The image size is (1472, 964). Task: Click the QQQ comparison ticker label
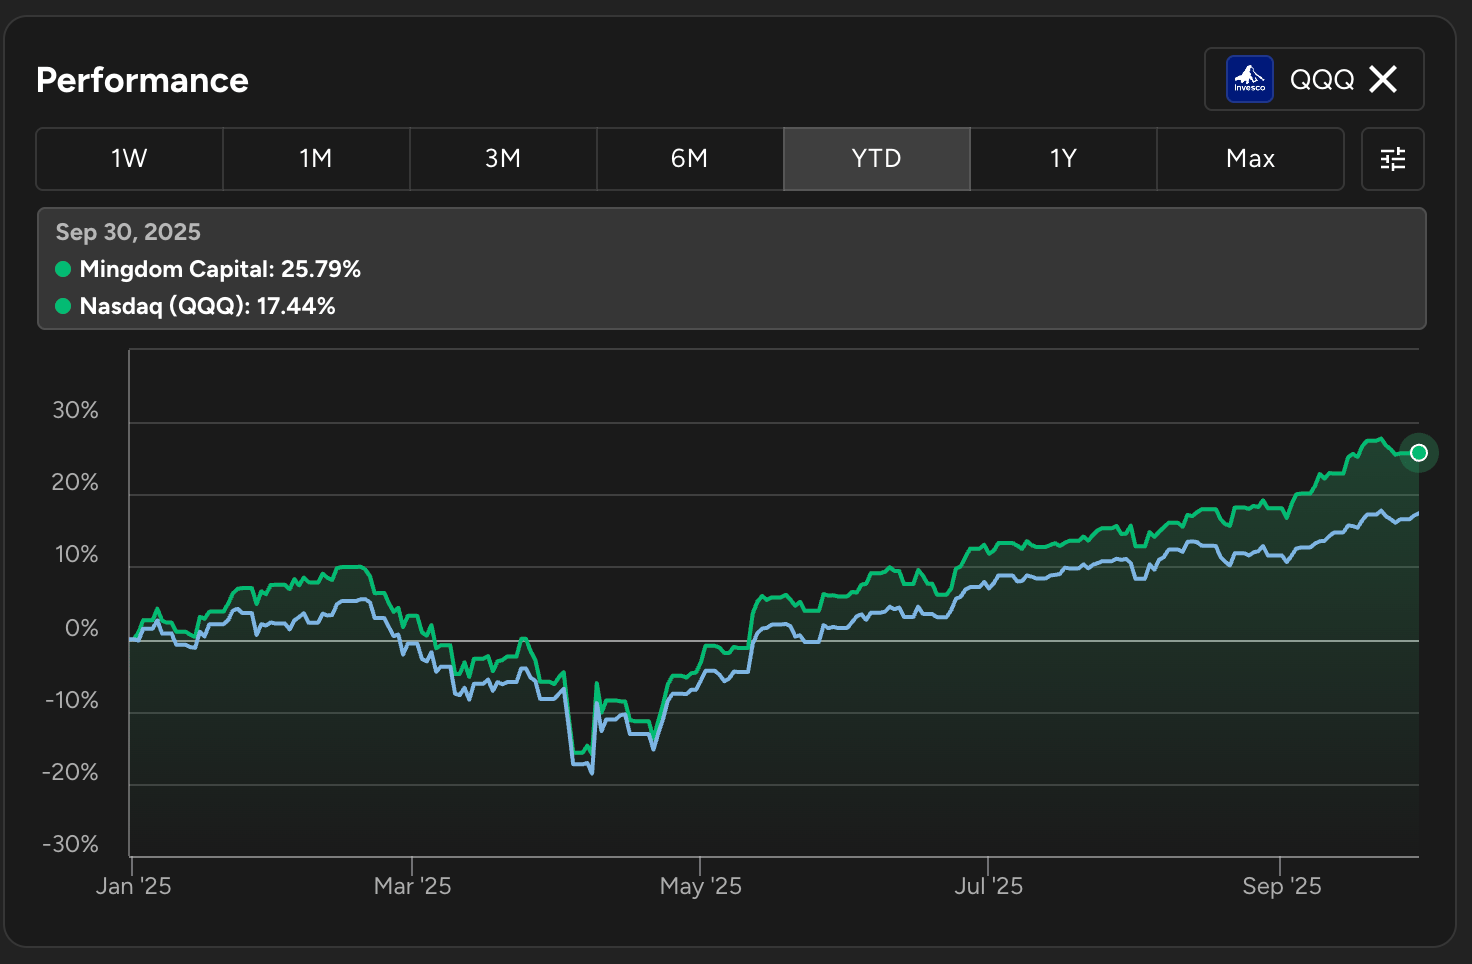[x=1322, y=79]
